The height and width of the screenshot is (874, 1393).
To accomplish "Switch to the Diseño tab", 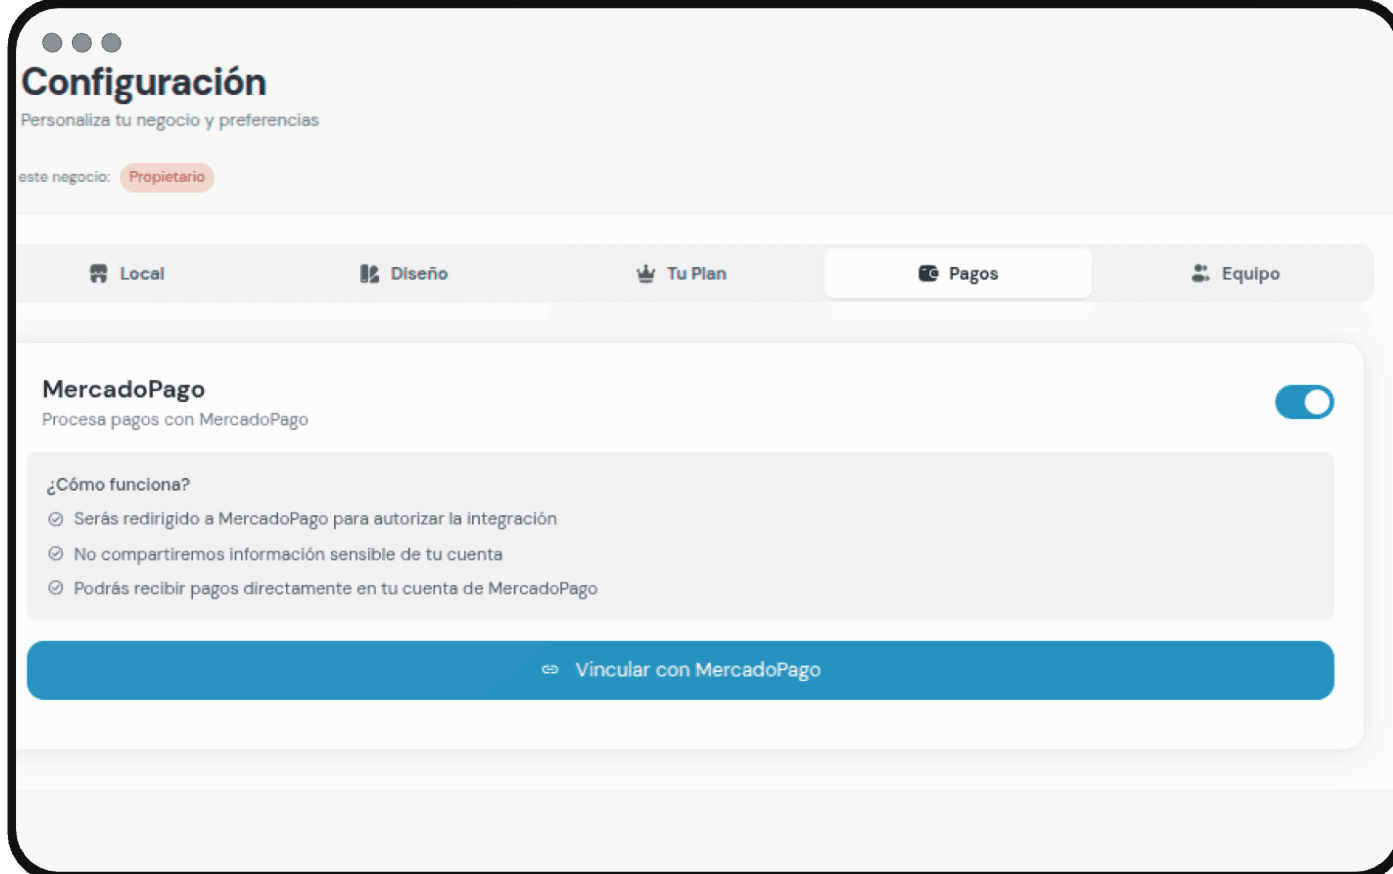I will 404,274.
